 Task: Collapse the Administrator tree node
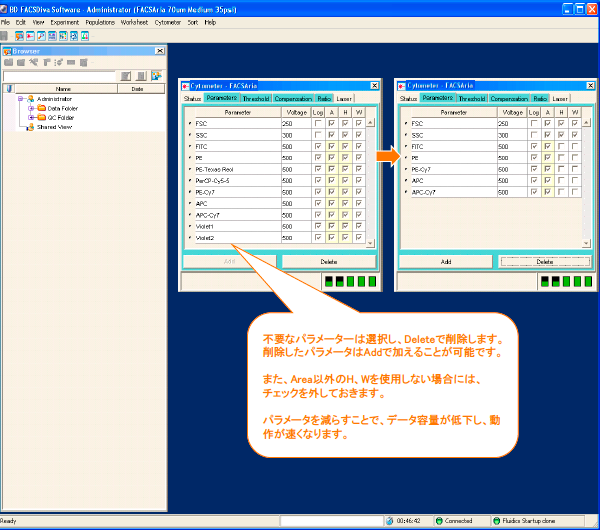pos(21,99)
